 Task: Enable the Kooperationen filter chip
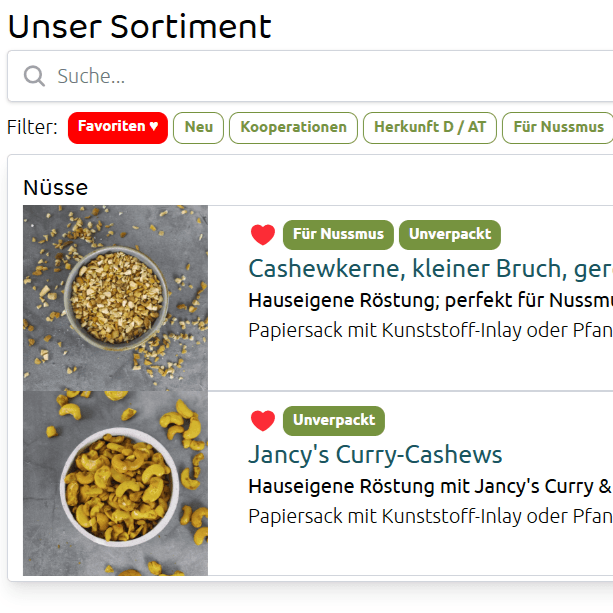tap(293, 127)
